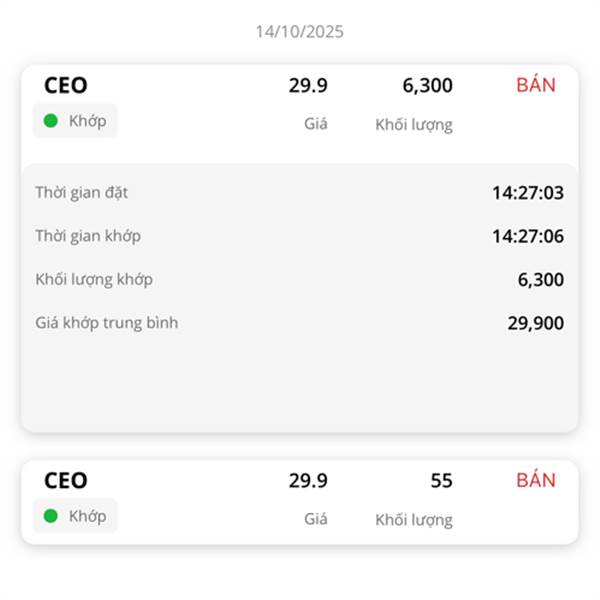
Task: Click the average matched price 29,900
Action: (536, 323)
